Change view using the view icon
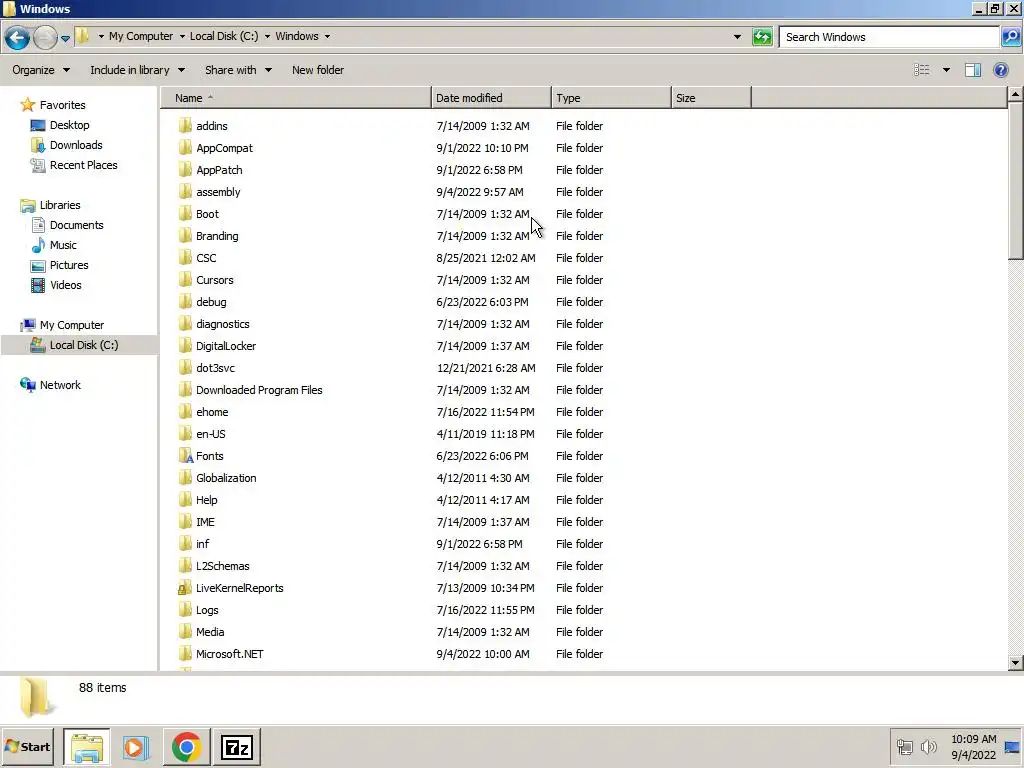 pyautogui.click(x=921, y=70)
